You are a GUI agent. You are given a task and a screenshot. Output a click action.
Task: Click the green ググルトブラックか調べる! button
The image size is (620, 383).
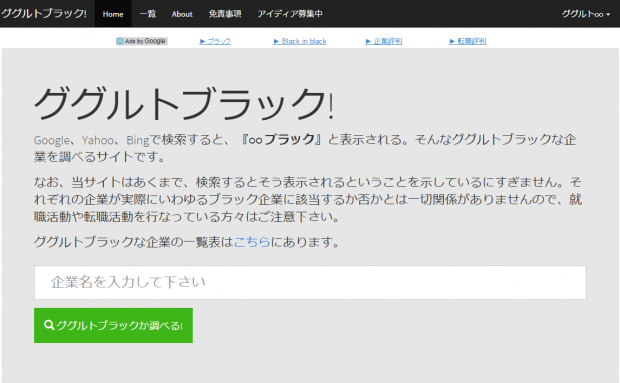(x=113, y=325)
